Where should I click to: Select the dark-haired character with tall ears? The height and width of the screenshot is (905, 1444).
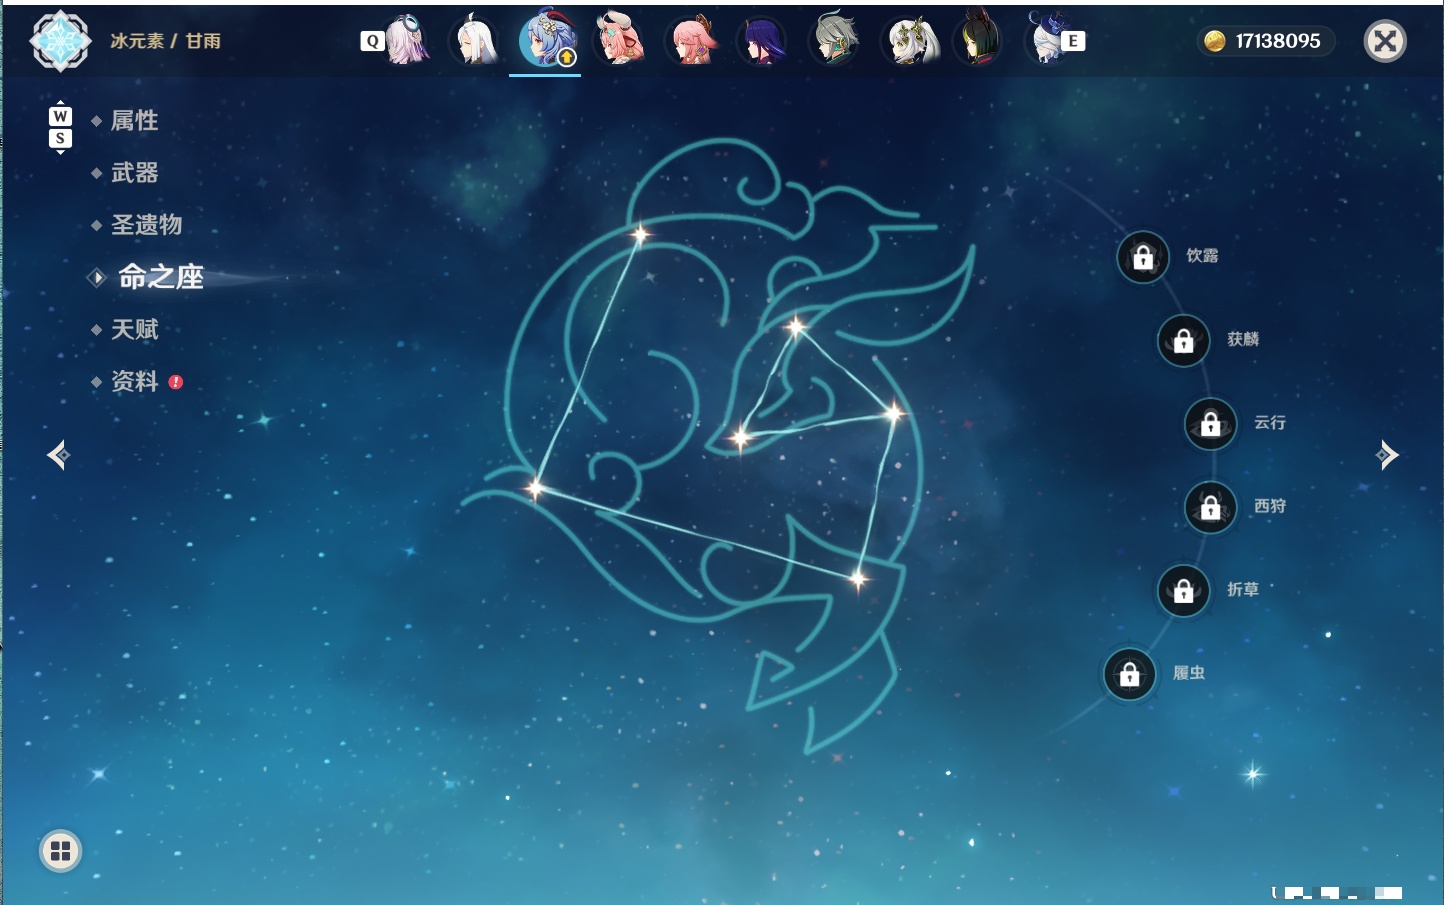pos(978,40)
